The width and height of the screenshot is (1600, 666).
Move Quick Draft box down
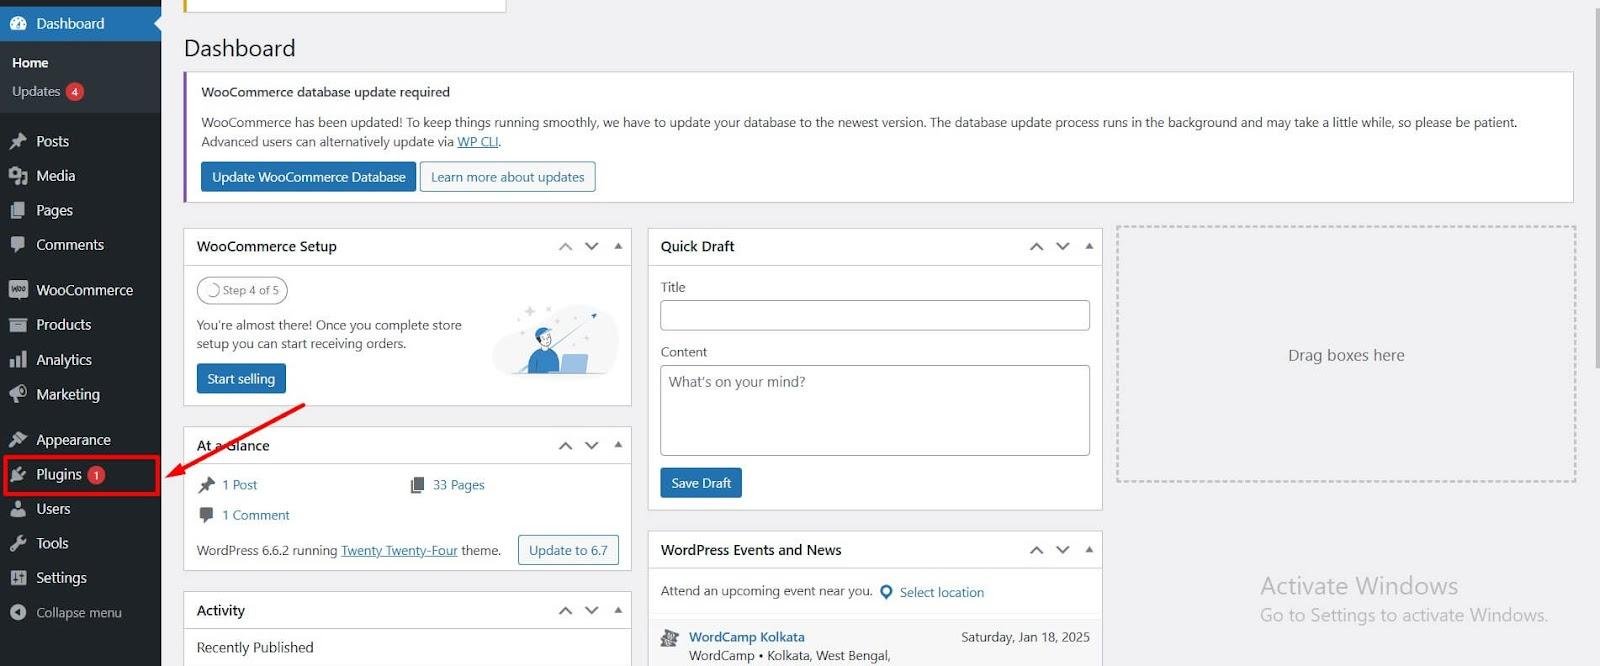pos(1063,246)
